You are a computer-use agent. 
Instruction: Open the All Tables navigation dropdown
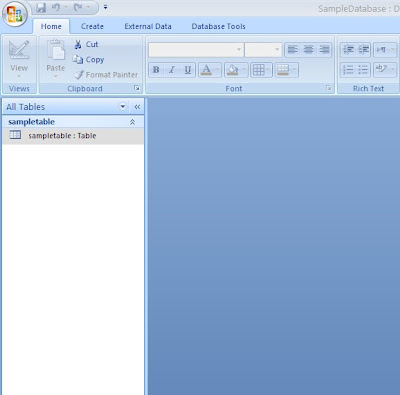(123, 107)
